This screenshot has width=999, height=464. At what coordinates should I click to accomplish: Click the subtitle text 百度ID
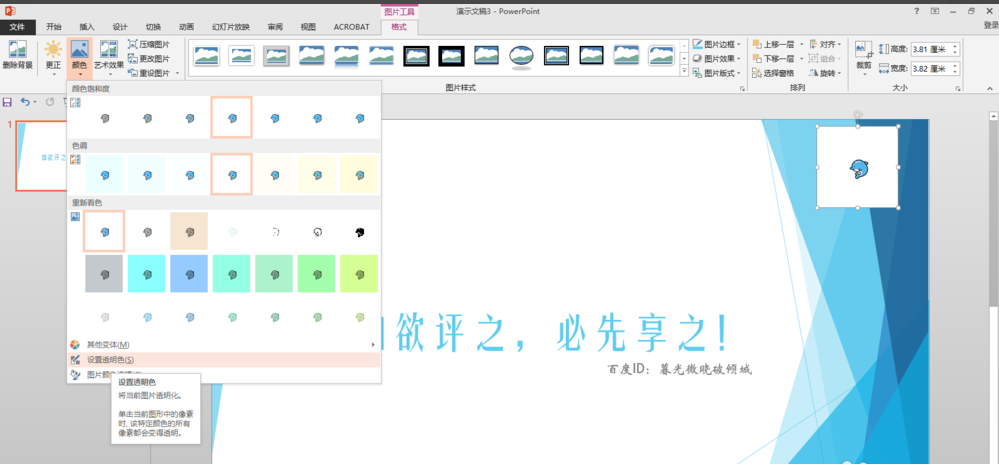[624, 369]
